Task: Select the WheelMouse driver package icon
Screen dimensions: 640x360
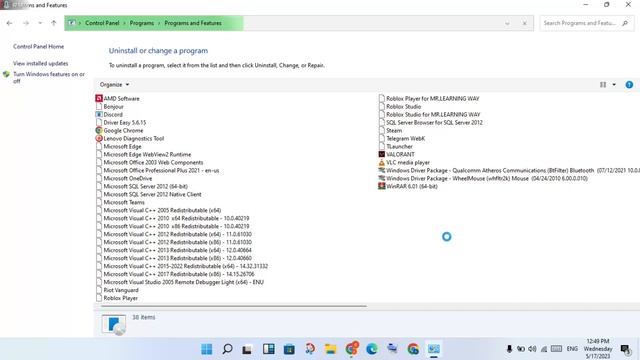Action: coord(382,178)
